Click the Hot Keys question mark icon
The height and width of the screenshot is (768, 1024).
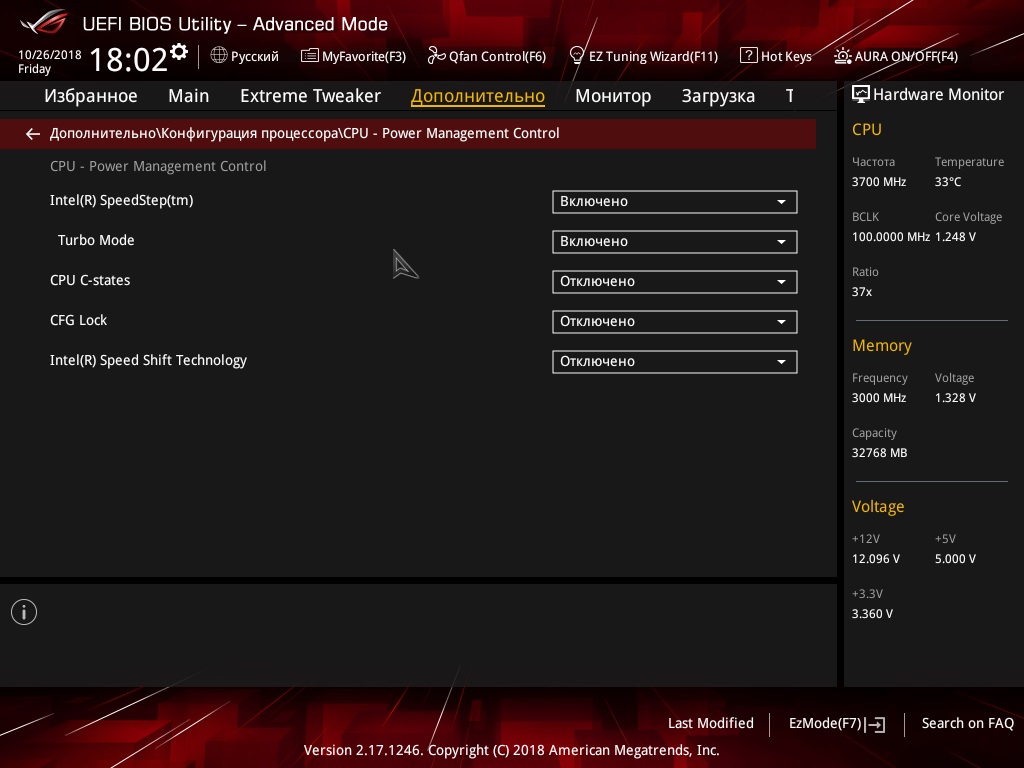748,56
